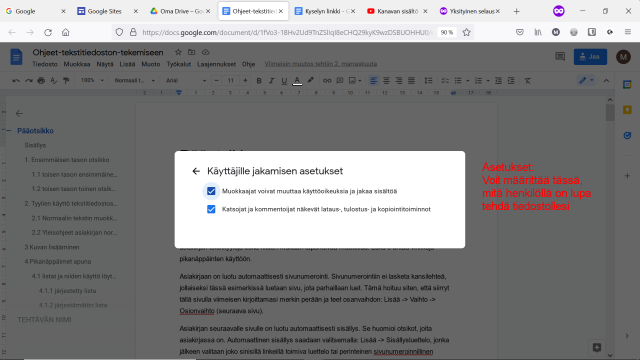The height and width of the screenshot is (360, 640).
Task: Open highlight color picker
Action: 311,81
